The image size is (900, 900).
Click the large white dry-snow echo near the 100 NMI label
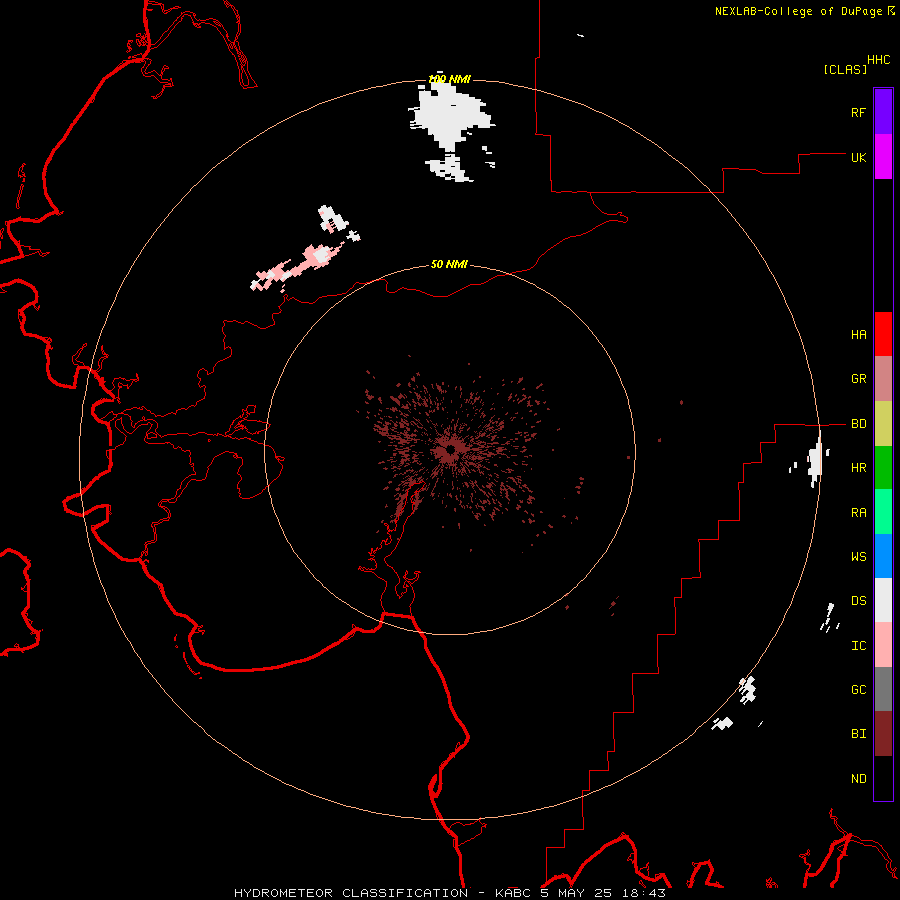pos(451,118)
